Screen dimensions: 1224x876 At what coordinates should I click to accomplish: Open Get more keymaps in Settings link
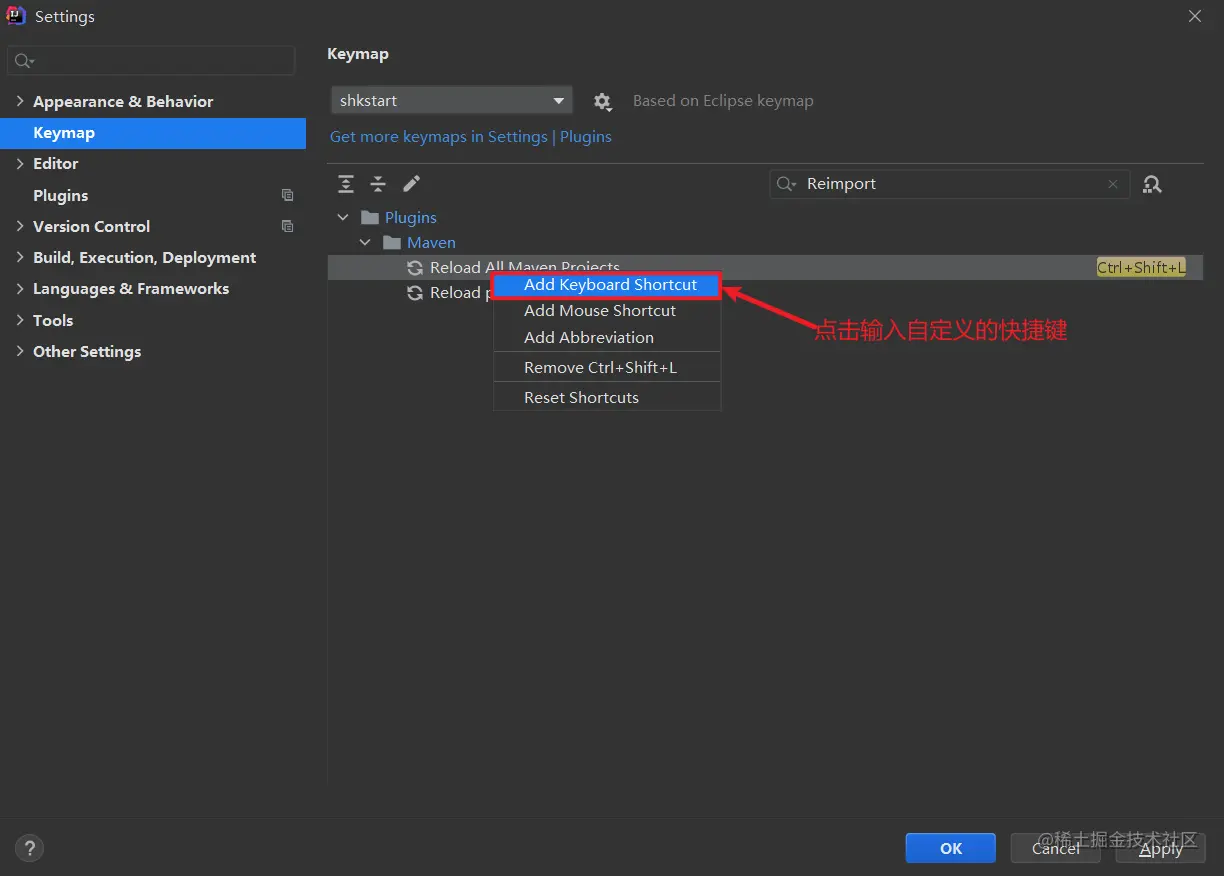pyautogui.click(x=439, y=136)
